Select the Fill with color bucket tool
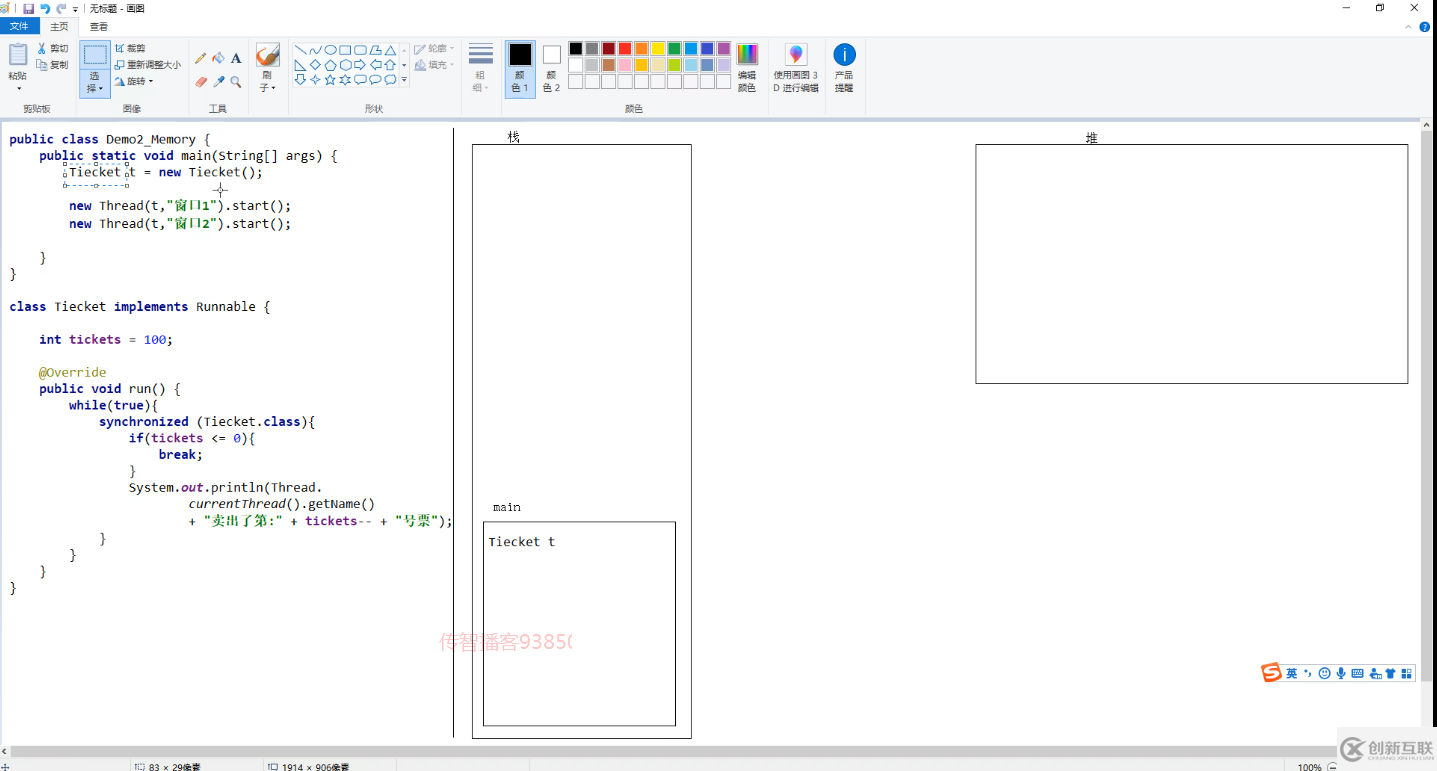The height and width of the screenshot is (771, 1437). tap(218, 58)
